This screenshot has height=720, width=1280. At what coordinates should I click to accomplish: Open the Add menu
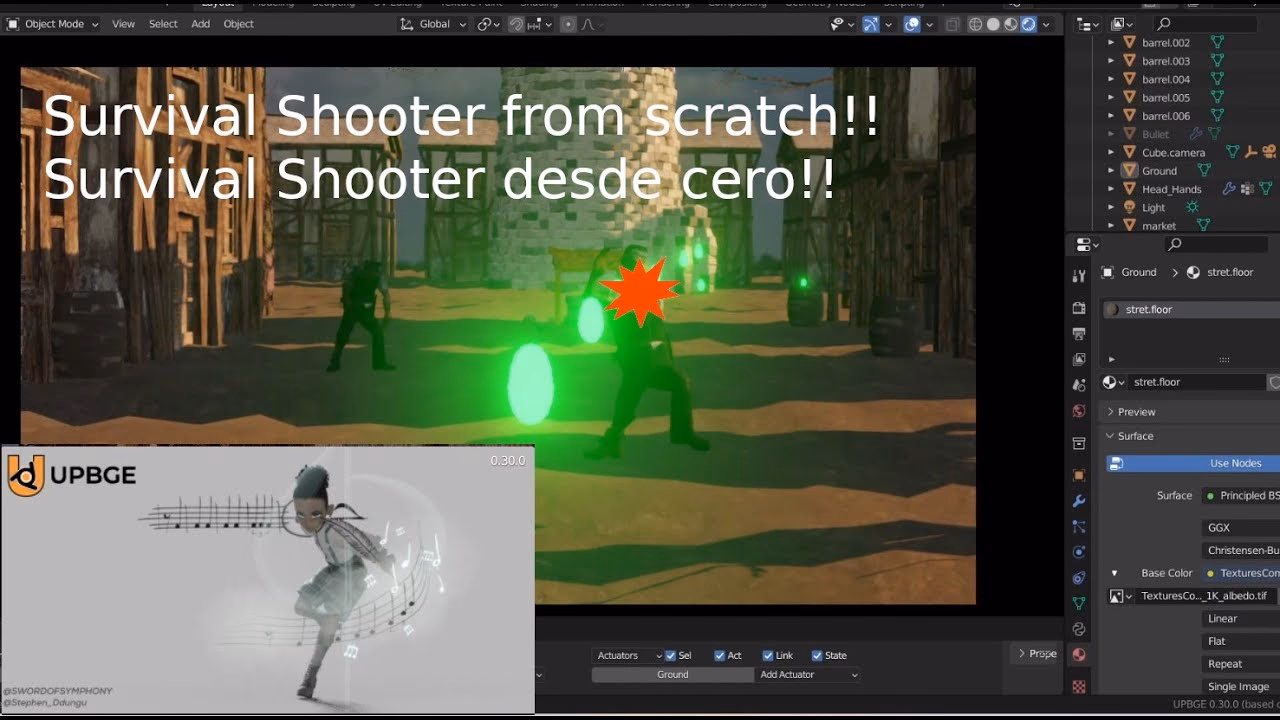click(200, 24)
